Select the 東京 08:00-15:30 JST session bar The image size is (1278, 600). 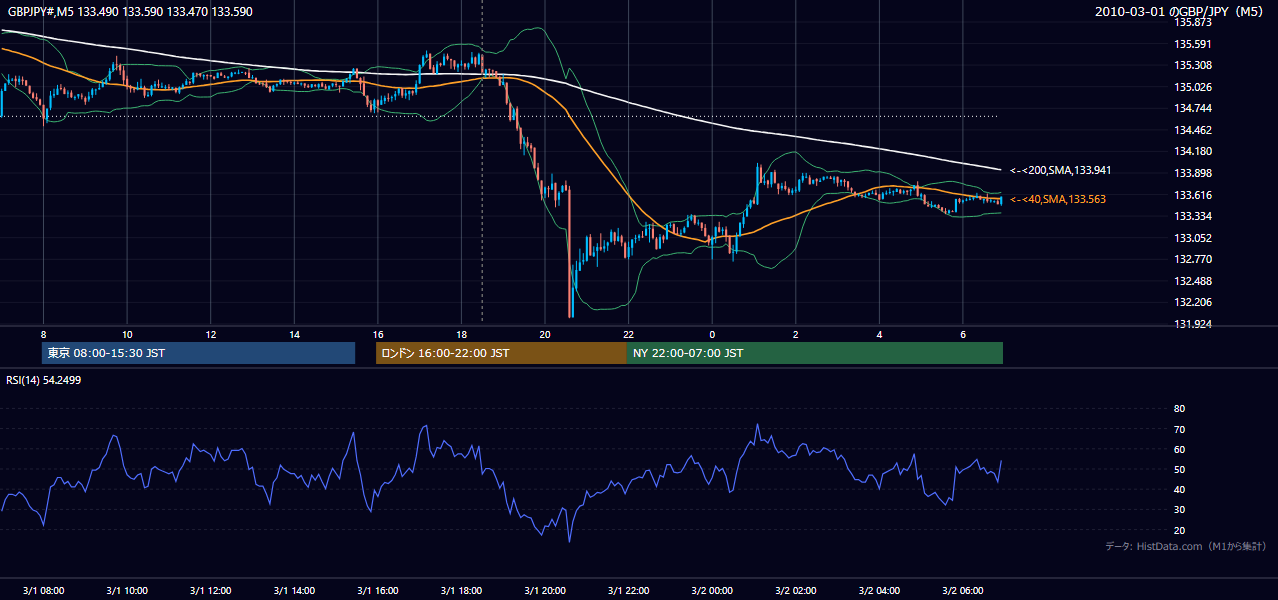coord(198,353)
